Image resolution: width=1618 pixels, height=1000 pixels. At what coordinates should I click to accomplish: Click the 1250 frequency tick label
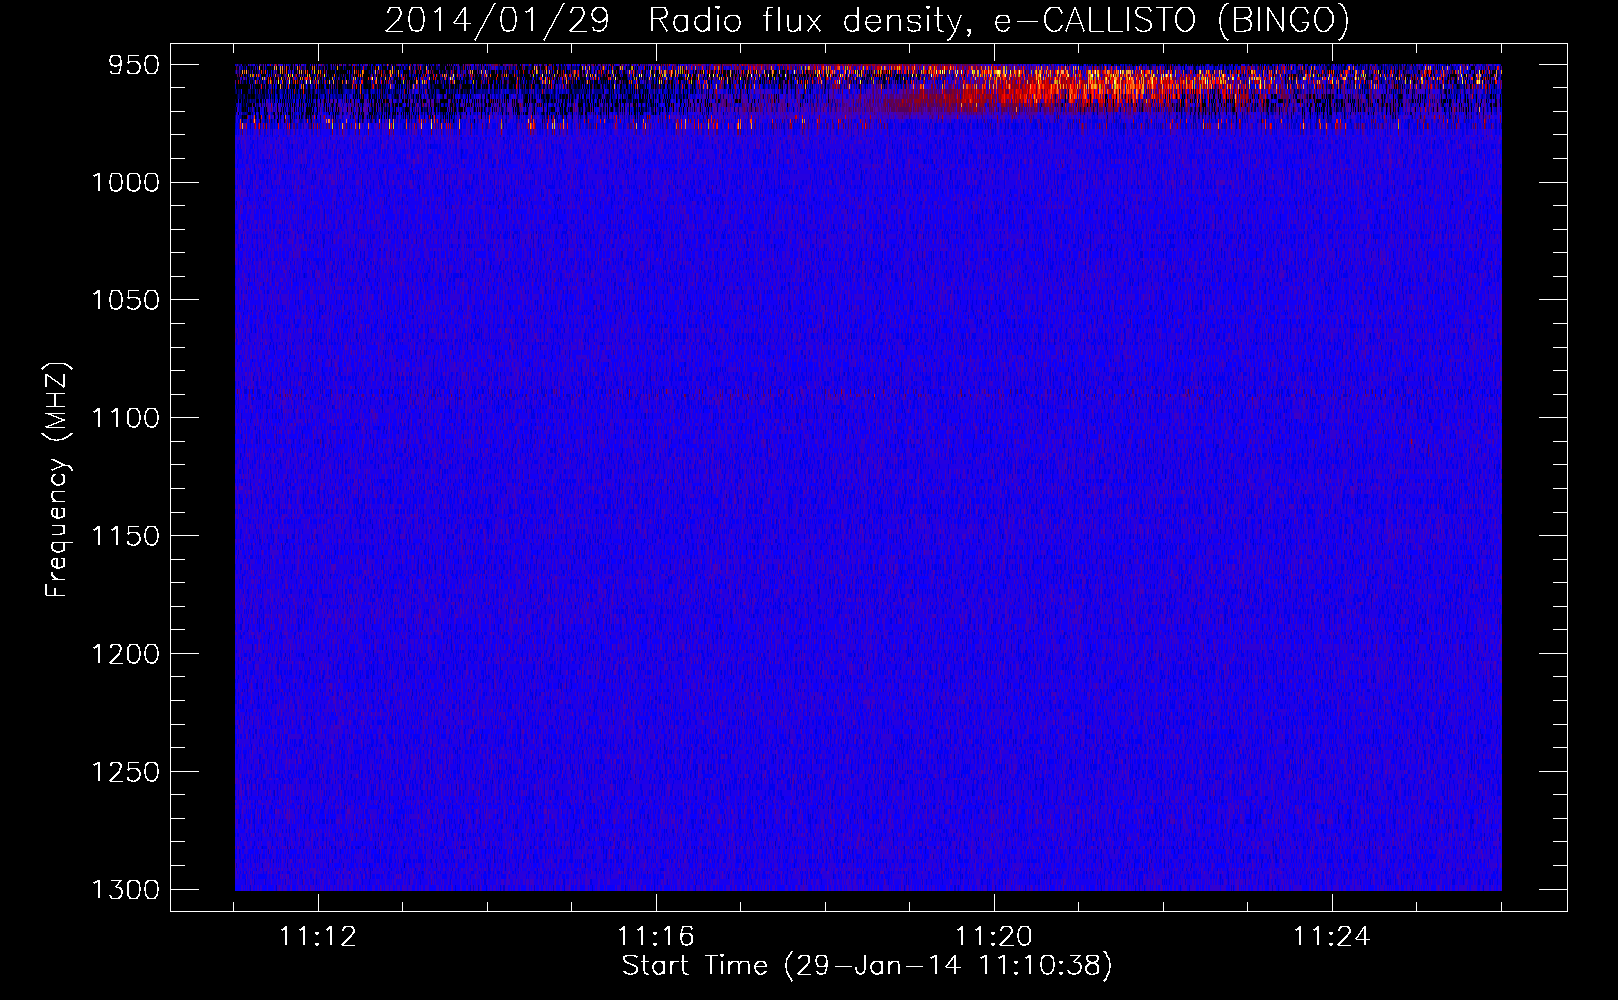coord(125,772)
